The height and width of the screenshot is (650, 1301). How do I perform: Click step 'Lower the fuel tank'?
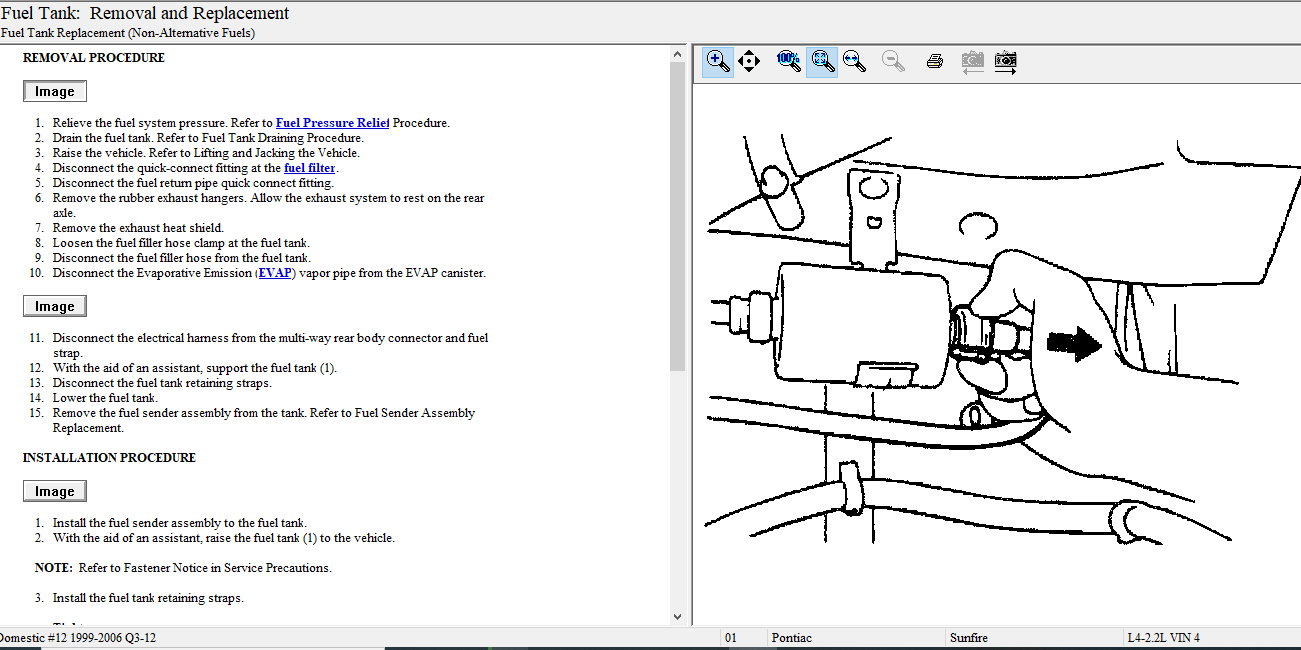pyautogui.click(x=105, y=398)
